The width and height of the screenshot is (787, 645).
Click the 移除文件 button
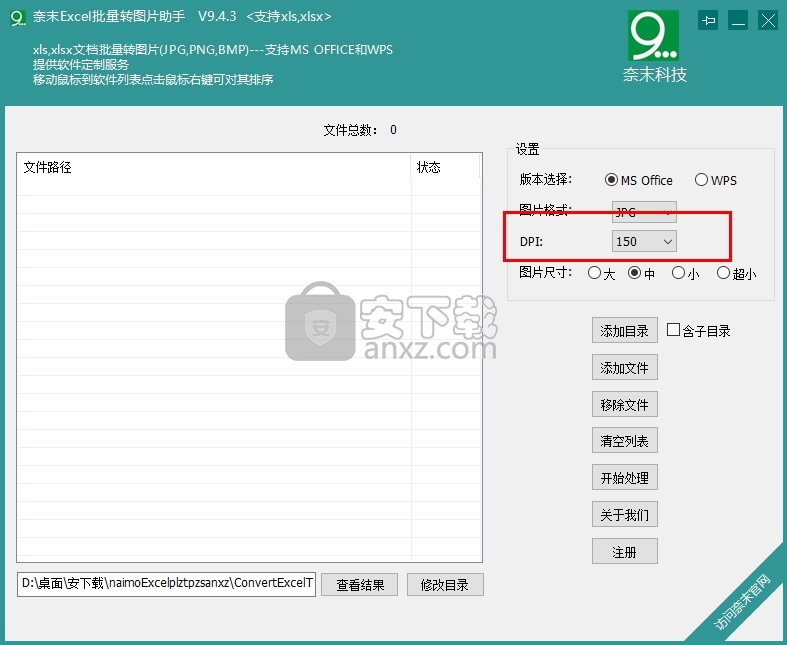tap(624, 404)
